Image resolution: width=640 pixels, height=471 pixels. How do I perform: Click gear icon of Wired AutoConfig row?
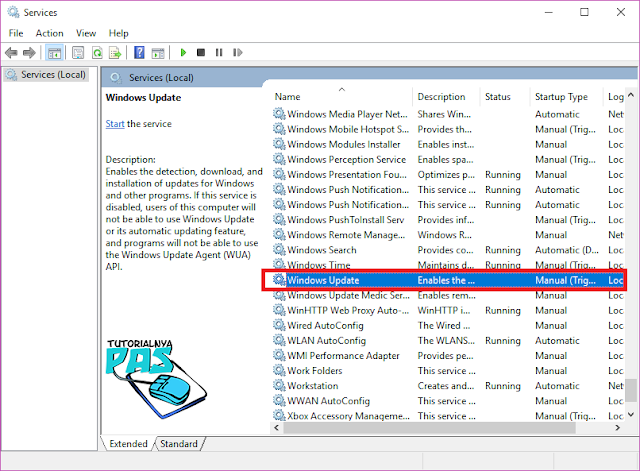click(279, 325)
